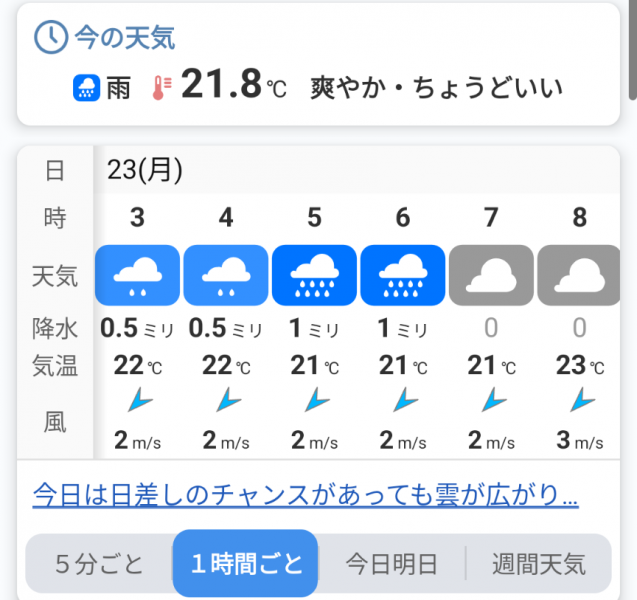Click the 4 o'clock light rain icon

click(x=226, y=275)
